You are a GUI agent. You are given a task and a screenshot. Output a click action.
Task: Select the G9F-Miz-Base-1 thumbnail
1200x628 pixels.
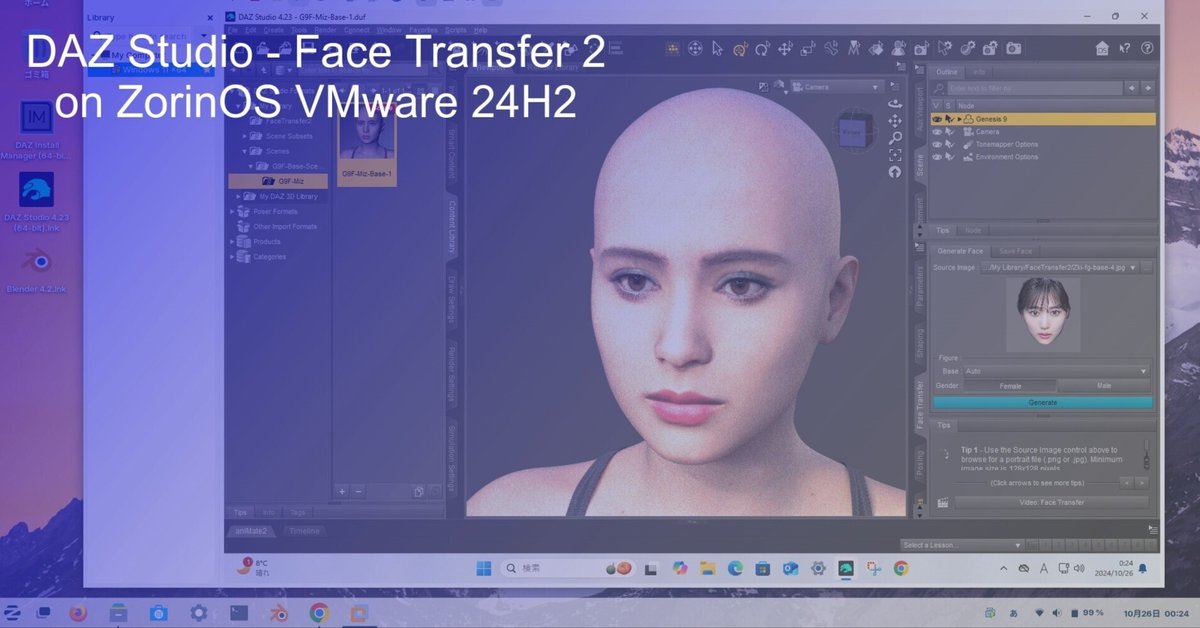pyautogui.click(x=367, y=144)
